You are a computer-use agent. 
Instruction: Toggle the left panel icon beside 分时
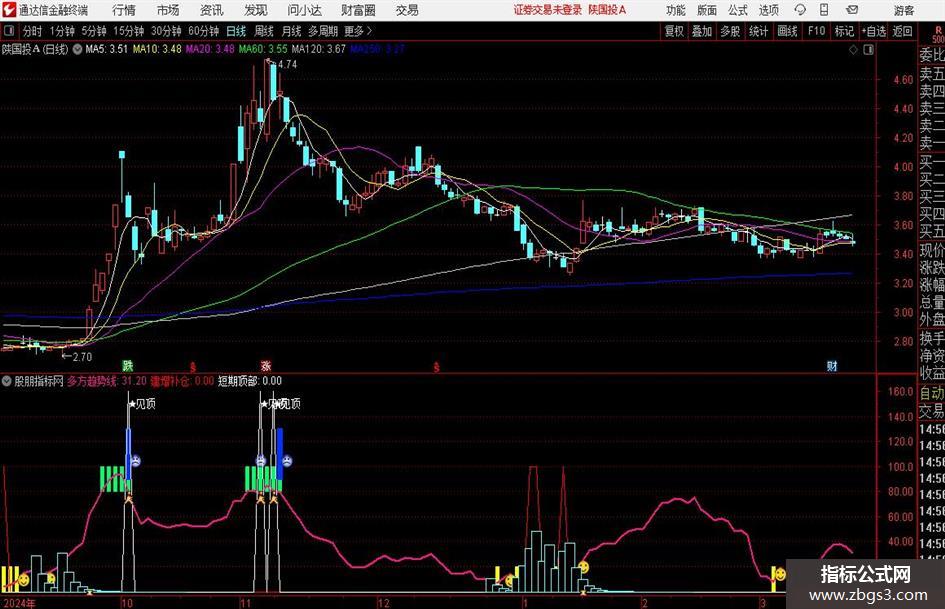pyautogui.click(x=8, y=31)
